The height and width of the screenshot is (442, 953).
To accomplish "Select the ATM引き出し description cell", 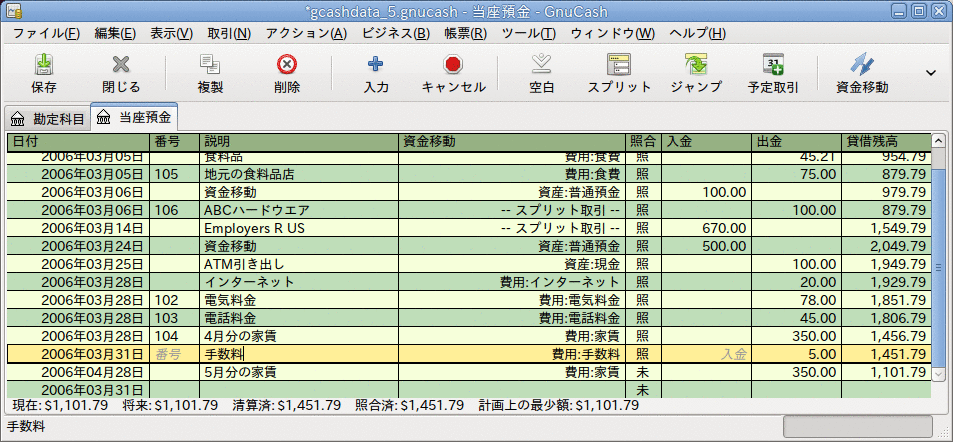I will (x=298, y=264).
